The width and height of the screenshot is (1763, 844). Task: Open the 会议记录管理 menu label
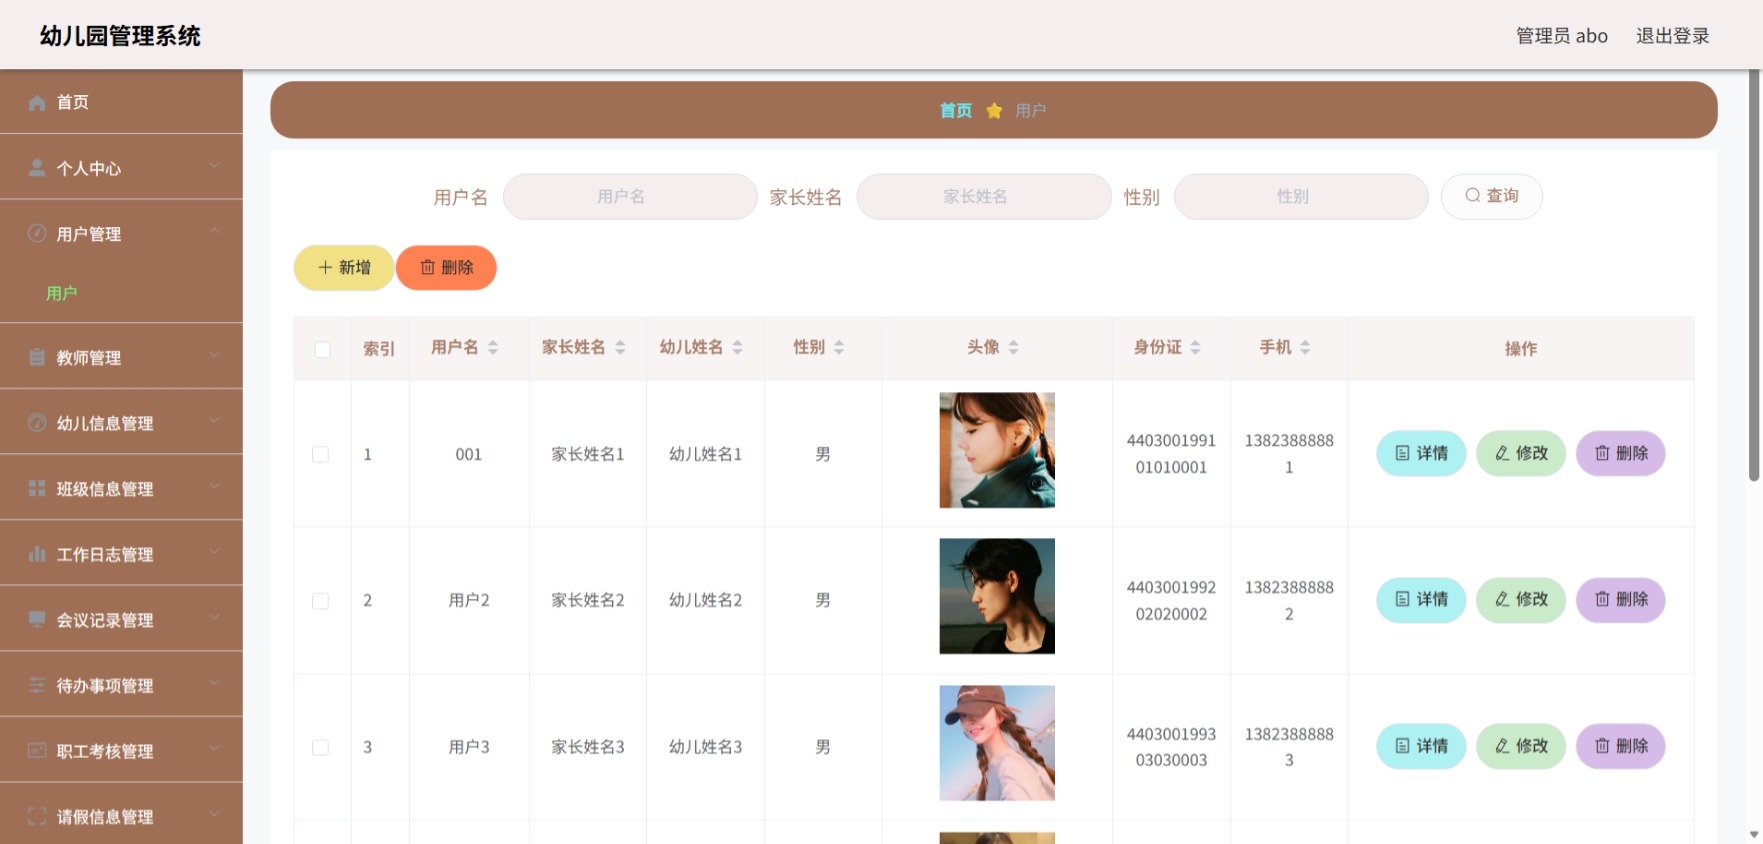click(105, 620)
